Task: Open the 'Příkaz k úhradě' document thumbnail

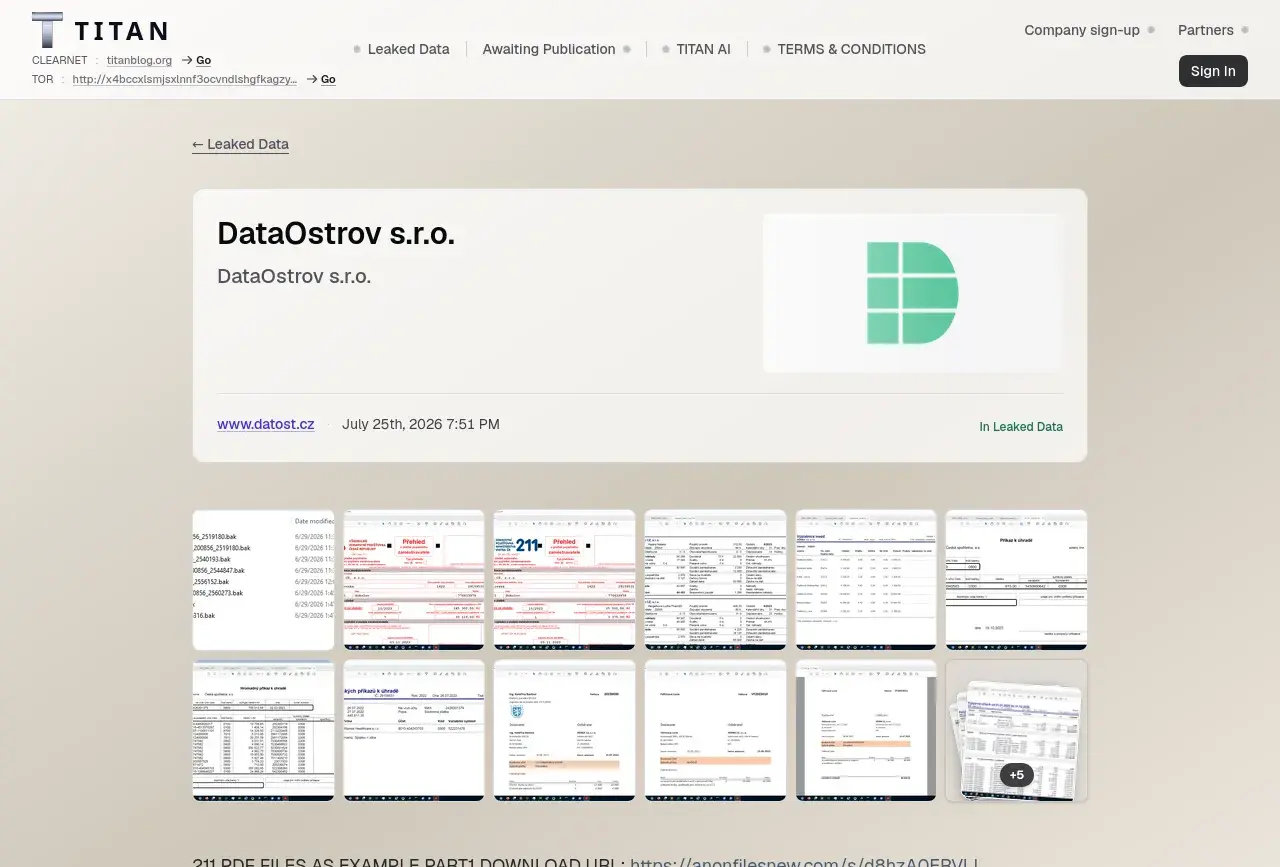Action: coord(1016,580)
